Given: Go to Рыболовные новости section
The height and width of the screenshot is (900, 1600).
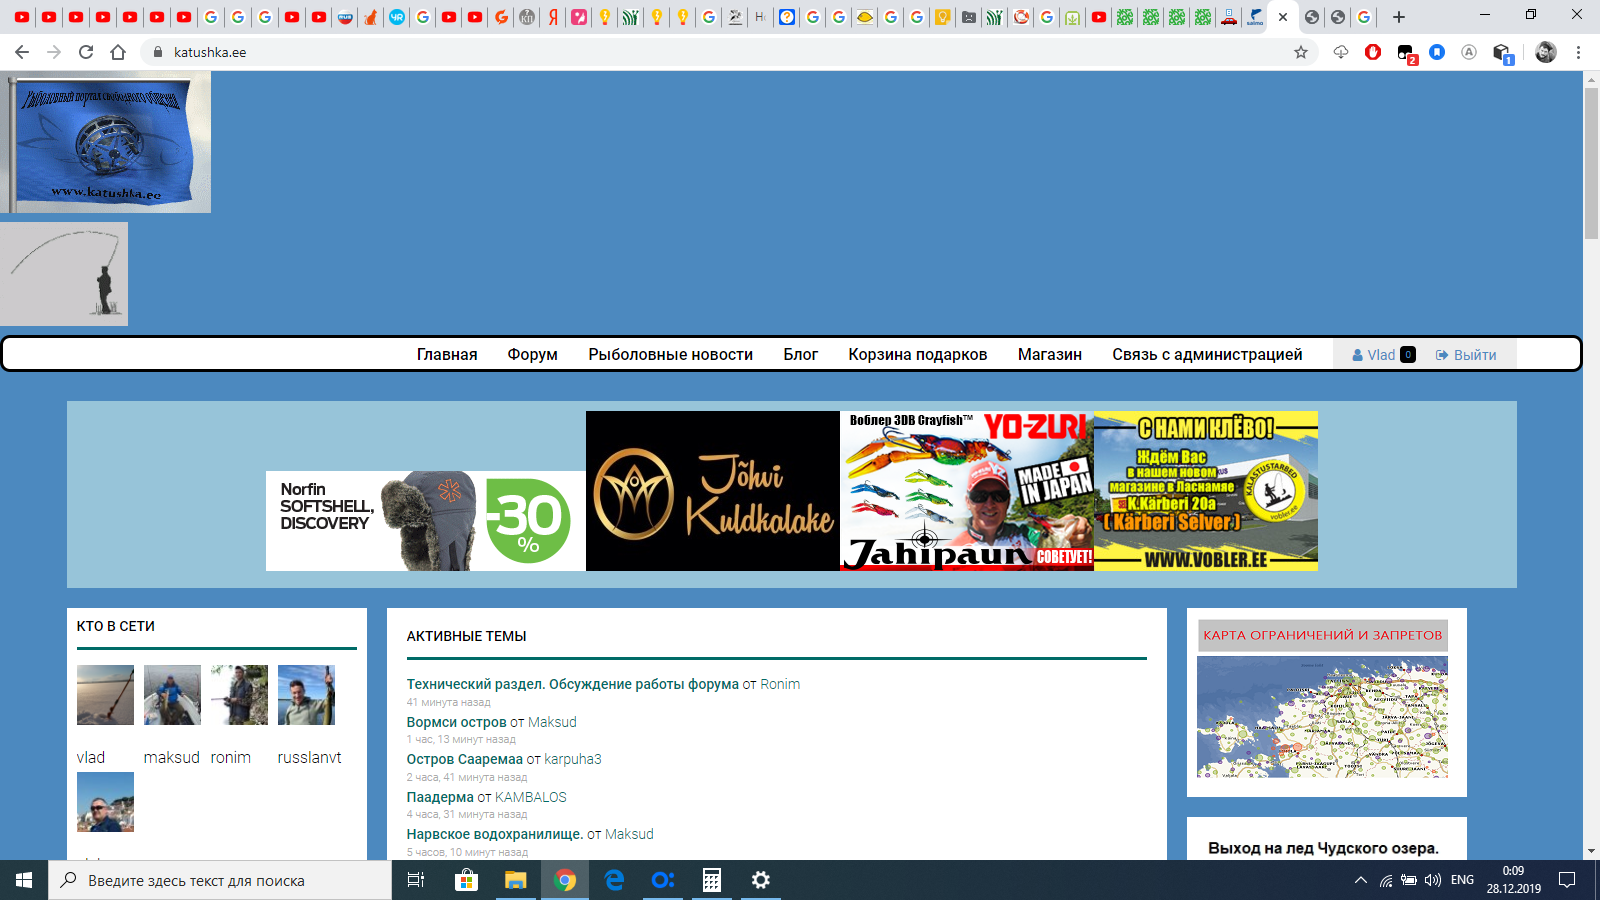Looking at the screenshot, I should point(670,354).
